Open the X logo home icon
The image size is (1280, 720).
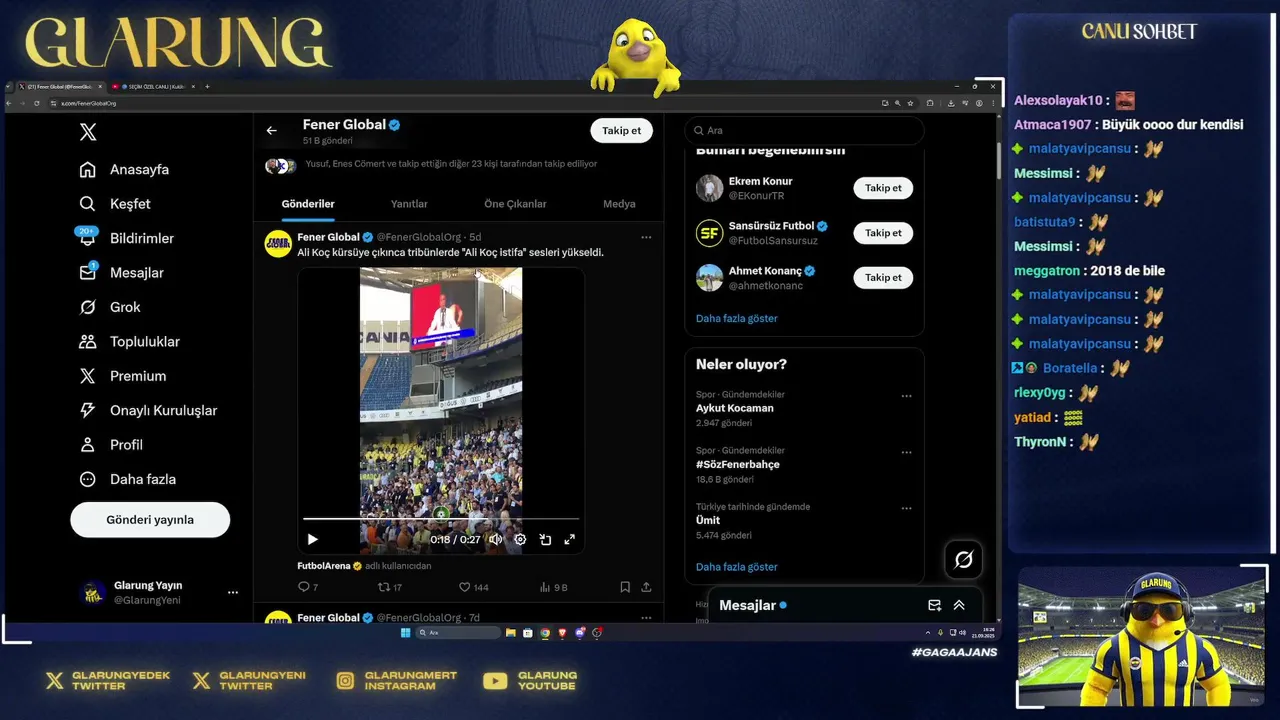point(88,132)
